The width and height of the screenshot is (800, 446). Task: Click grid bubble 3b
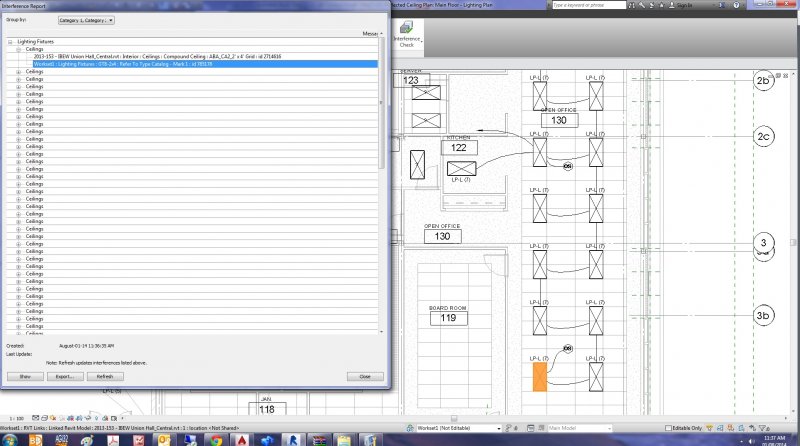[x=763, y=315]
